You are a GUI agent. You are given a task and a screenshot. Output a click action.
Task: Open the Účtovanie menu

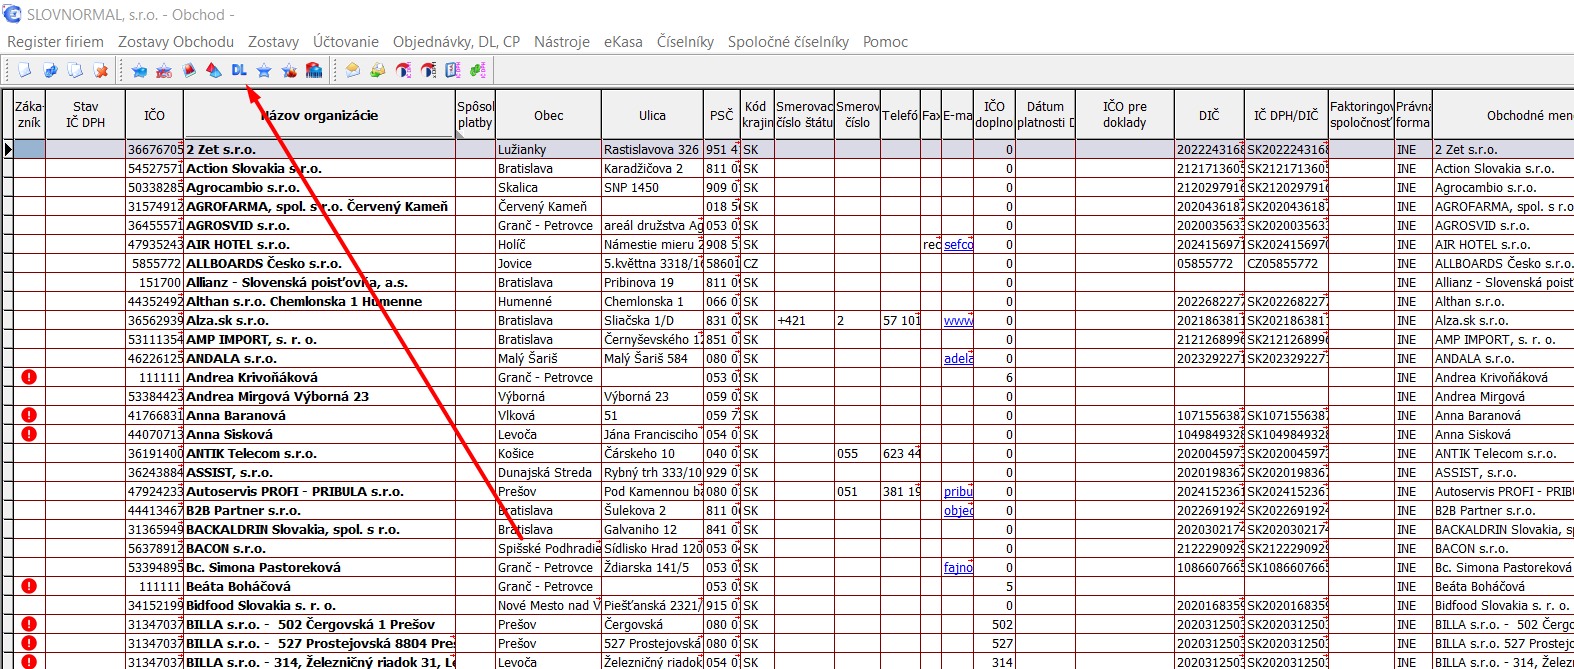coord(345,42)
